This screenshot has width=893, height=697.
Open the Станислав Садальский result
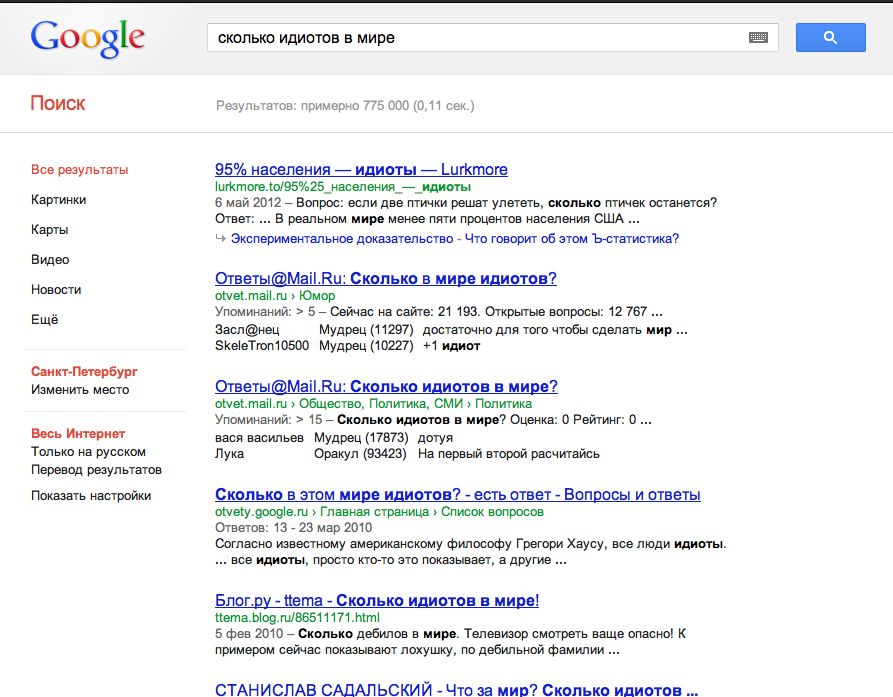456,689
